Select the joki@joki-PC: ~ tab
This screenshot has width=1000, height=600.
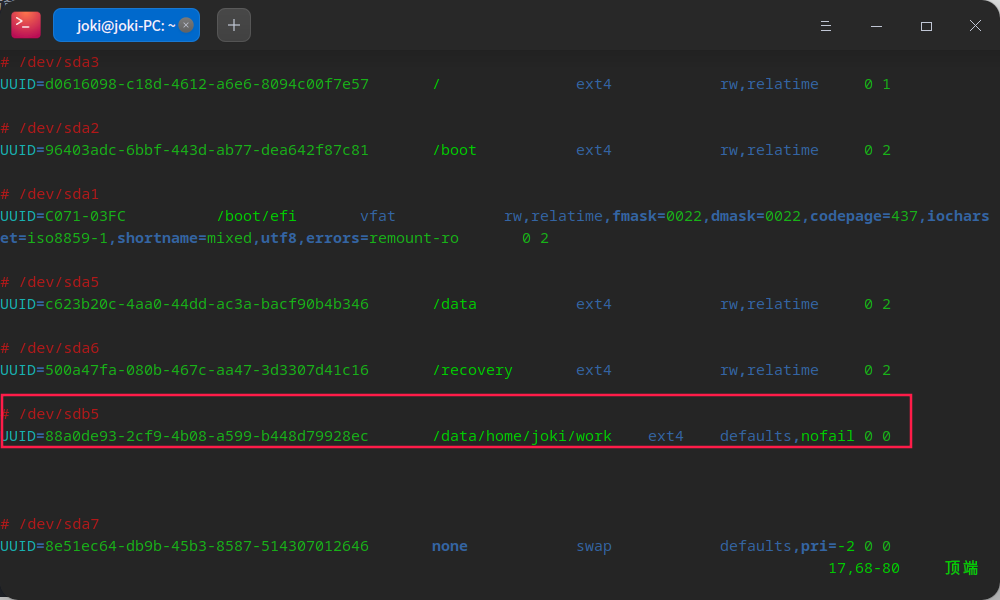pos(126,26)
